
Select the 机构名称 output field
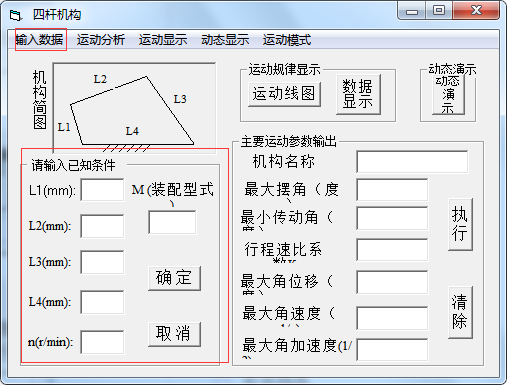pyautogui.click(x=412, y=162)
